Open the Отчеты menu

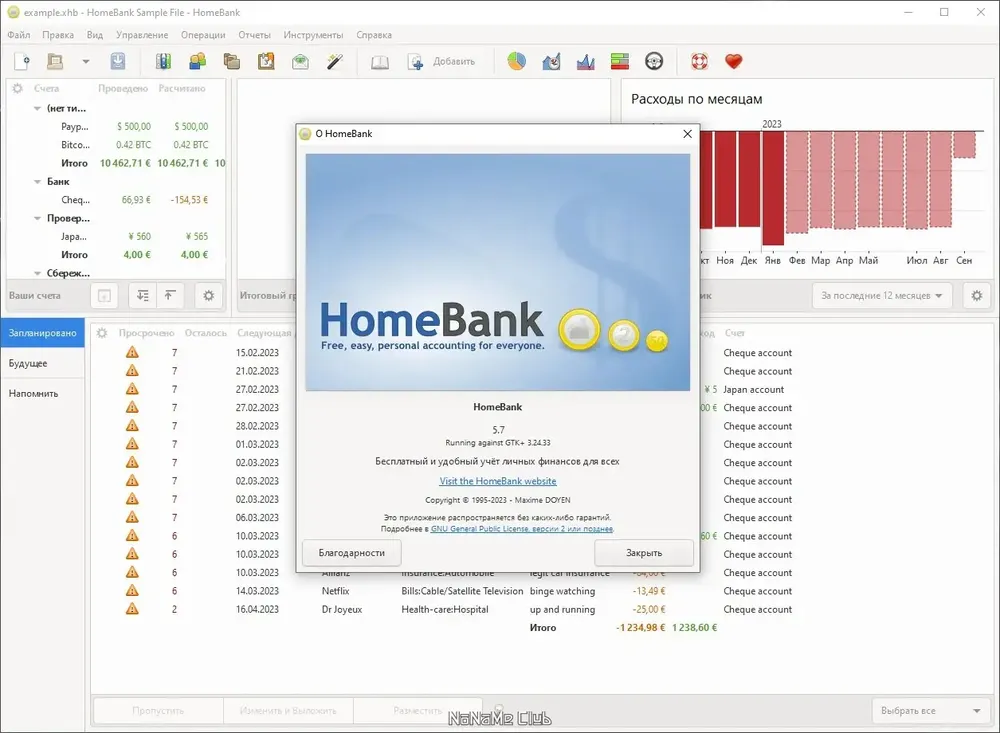(x=254, y=35)
